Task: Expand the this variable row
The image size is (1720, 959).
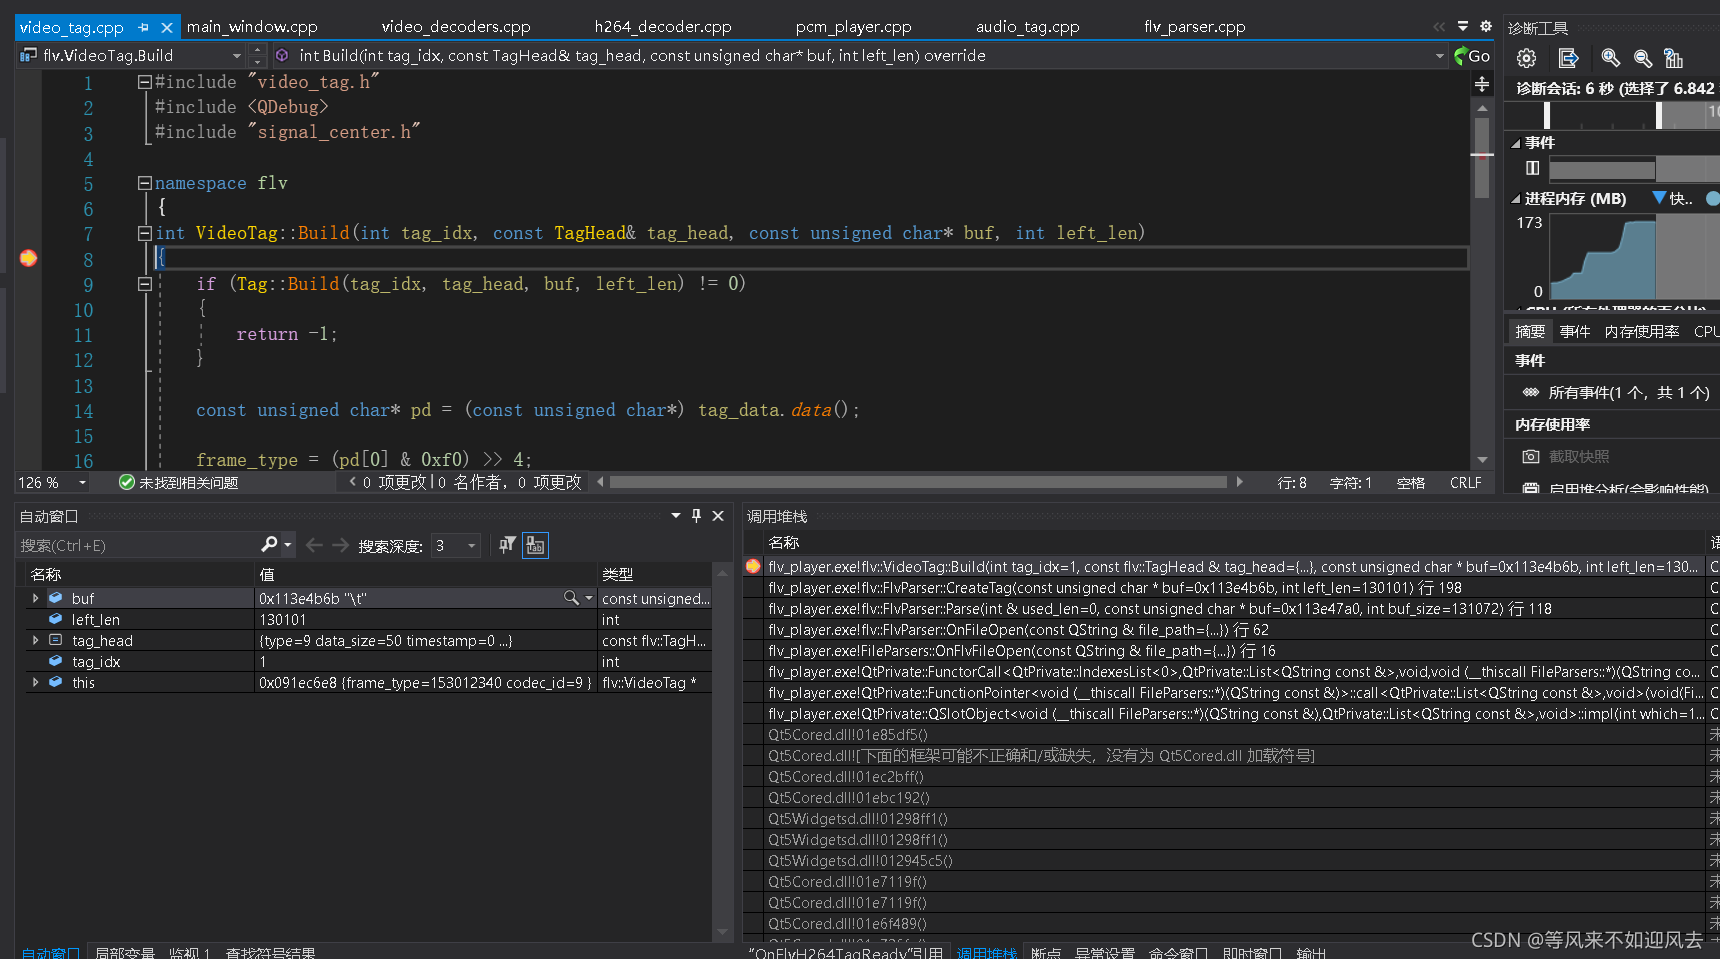Action: [x=36, y=682]
